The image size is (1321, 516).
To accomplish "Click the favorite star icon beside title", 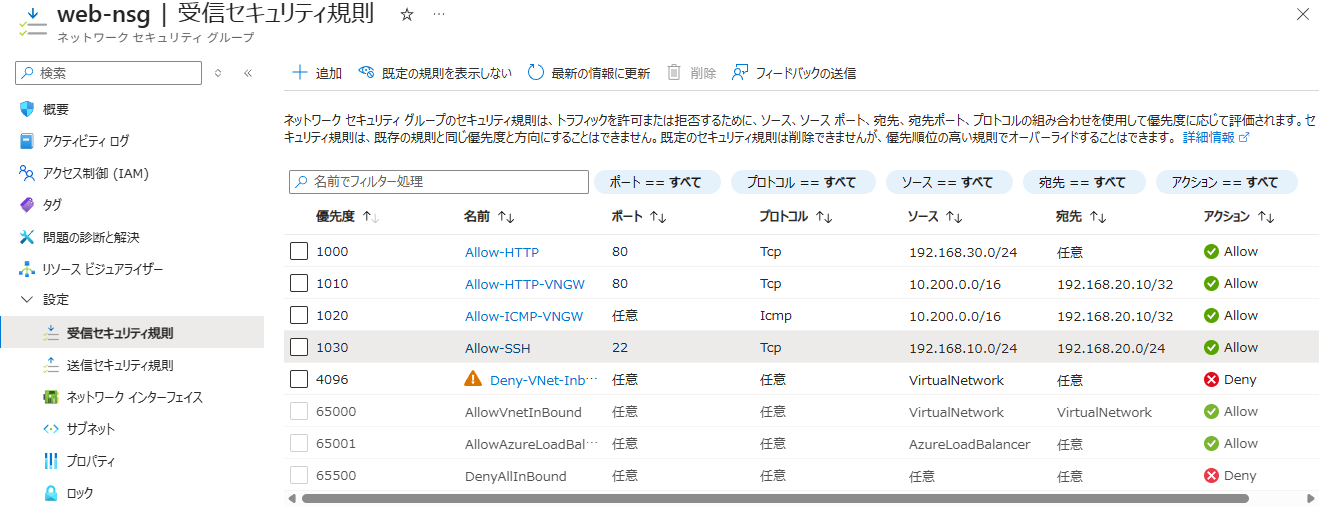I will (406, 15).
